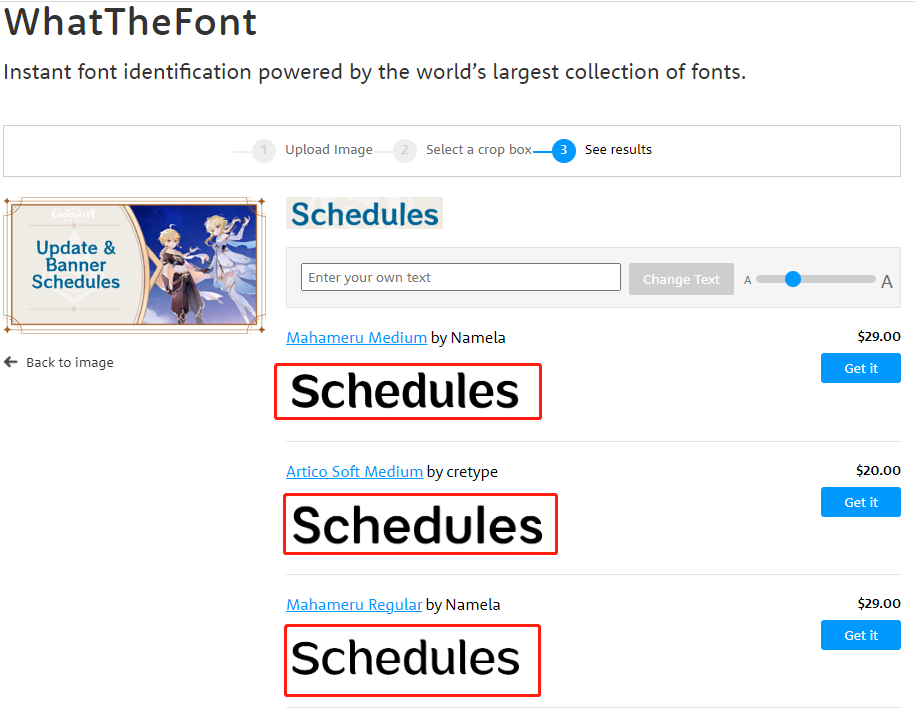Click the preview font size slider

click(x=815, y=279)
